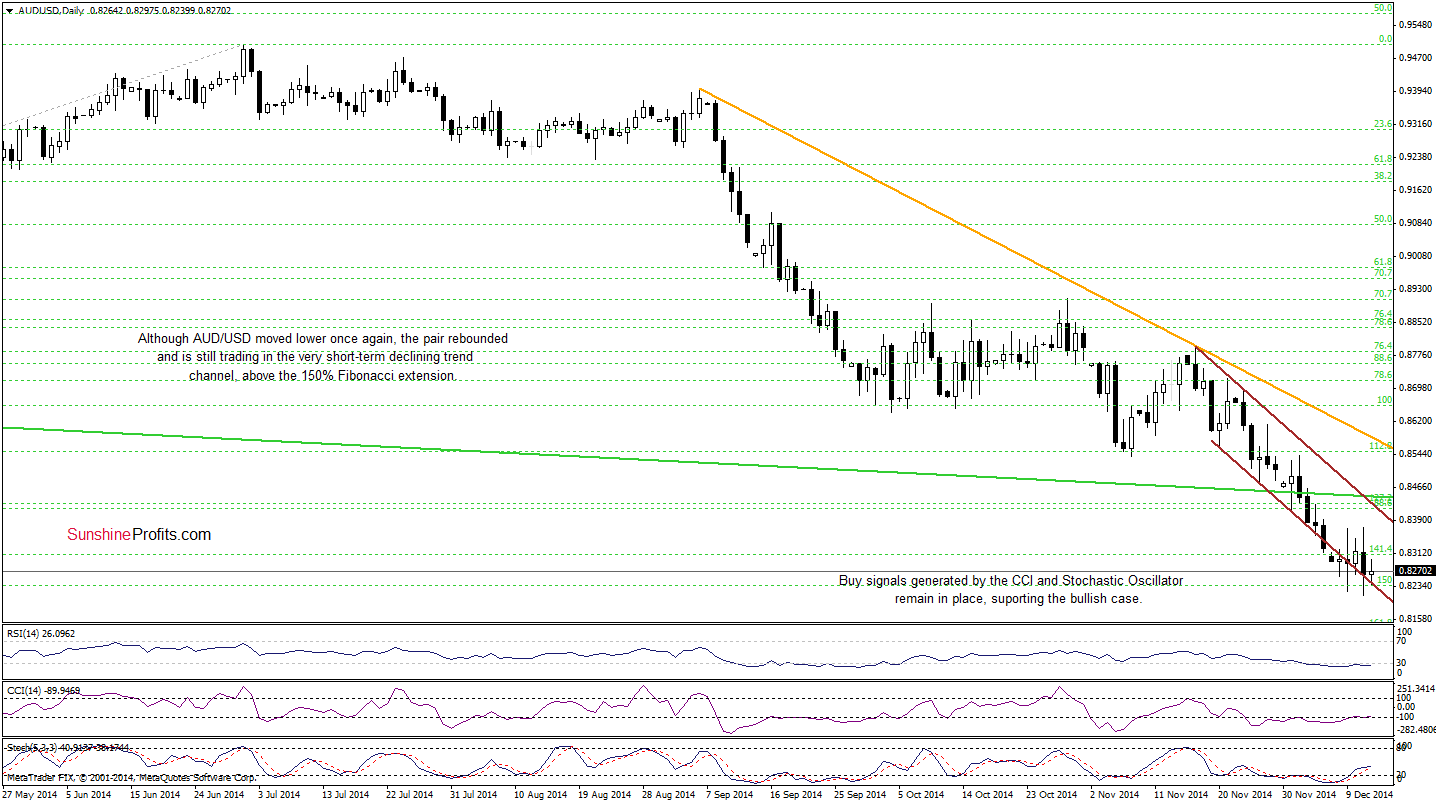
Task: Click the 0.86200 price axis value
Action: (1416, 421)
